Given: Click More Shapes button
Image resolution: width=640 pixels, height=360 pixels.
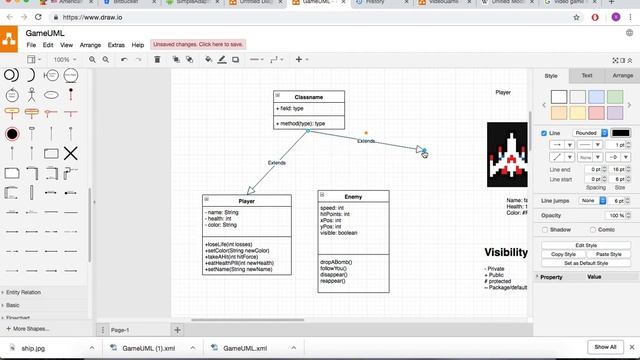Looking at the screenshot, I should pos(27,329).
